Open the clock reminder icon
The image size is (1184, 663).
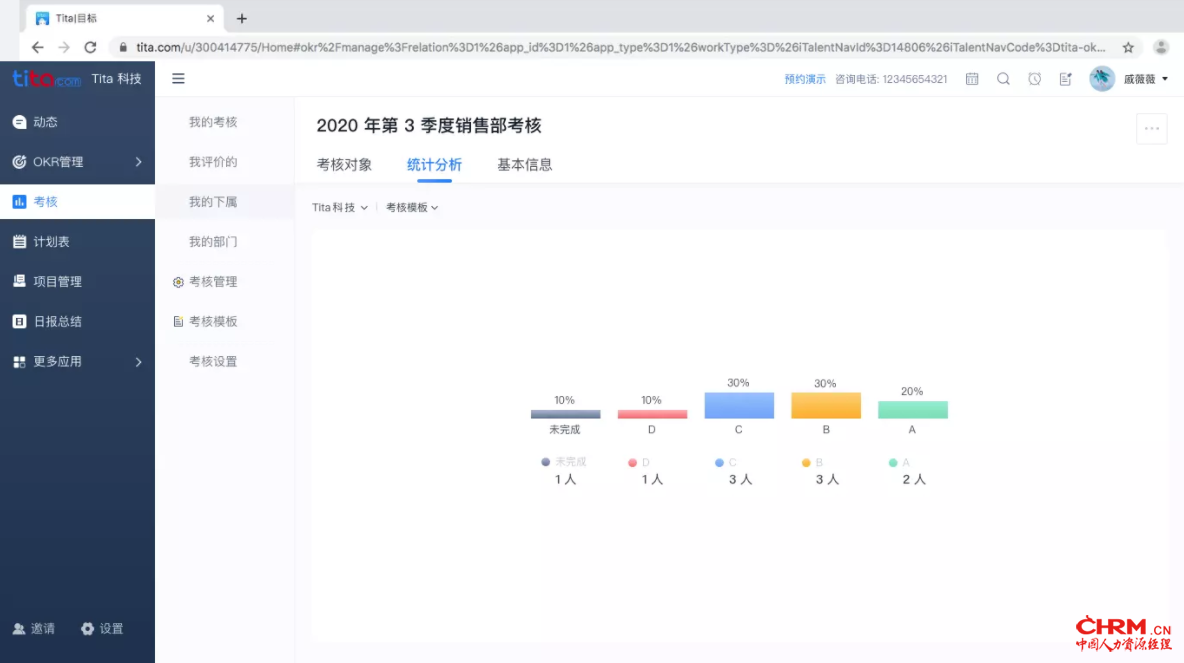point(1035,79)
